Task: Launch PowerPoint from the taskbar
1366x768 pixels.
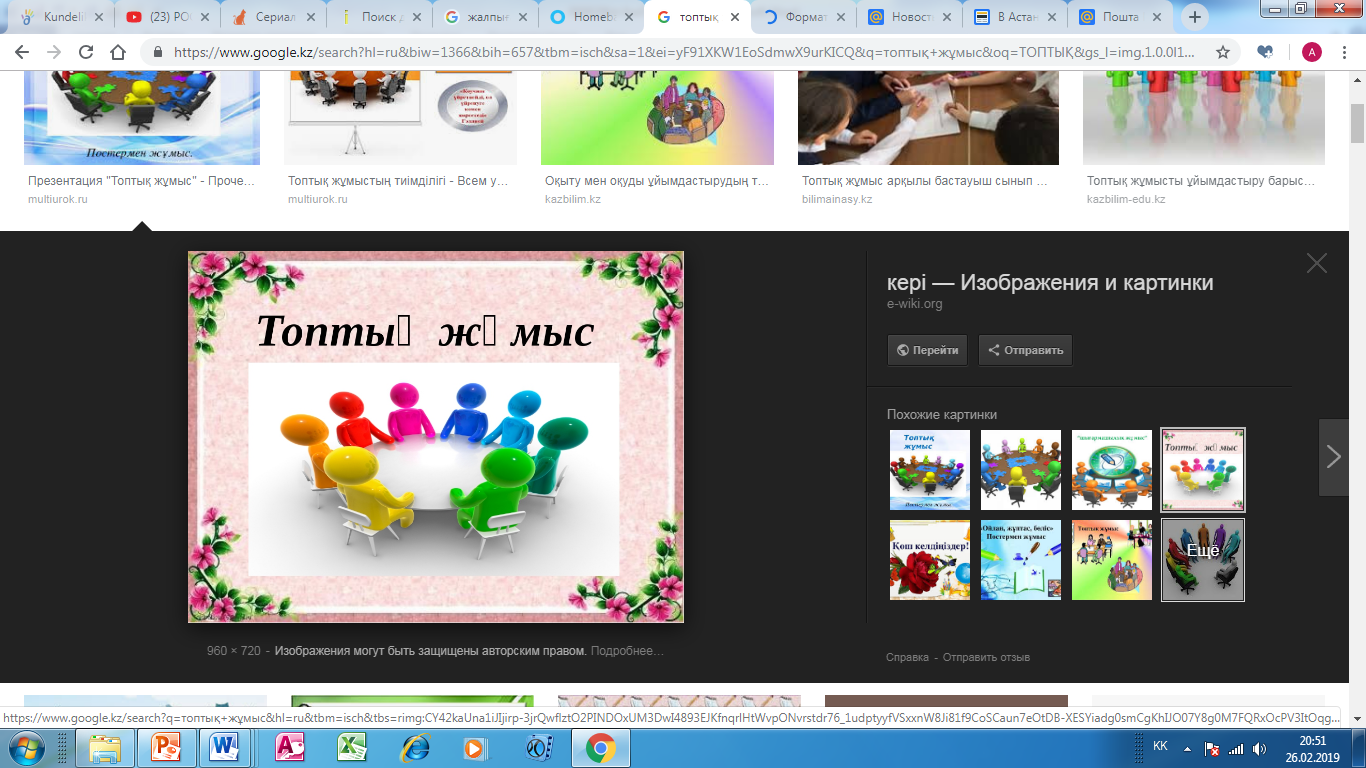Action: (165, 748)
